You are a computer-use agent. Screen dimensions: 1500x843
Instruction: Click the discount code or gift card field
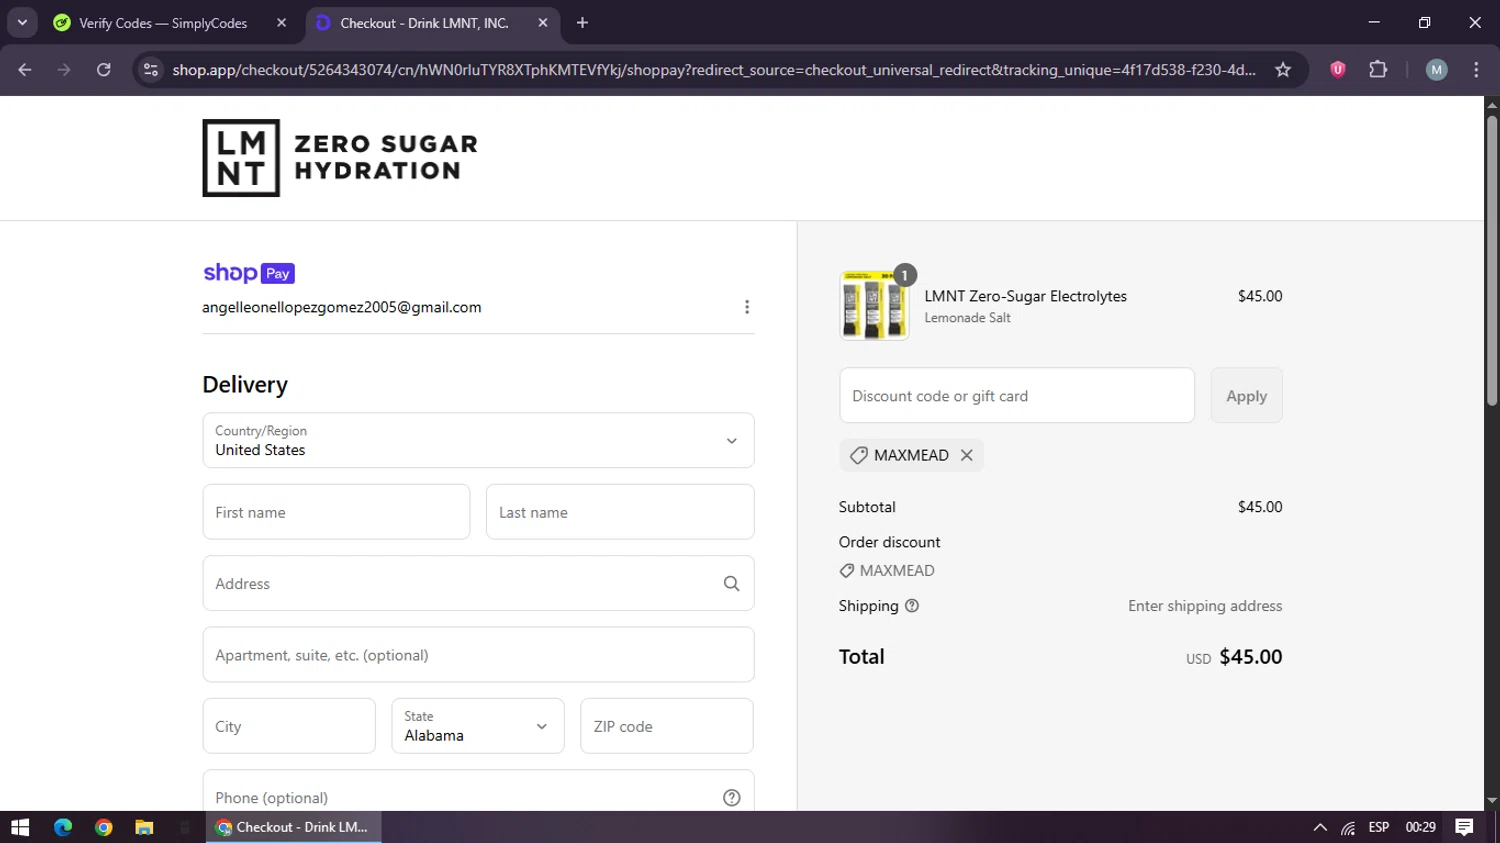(x=1017, y=396)
